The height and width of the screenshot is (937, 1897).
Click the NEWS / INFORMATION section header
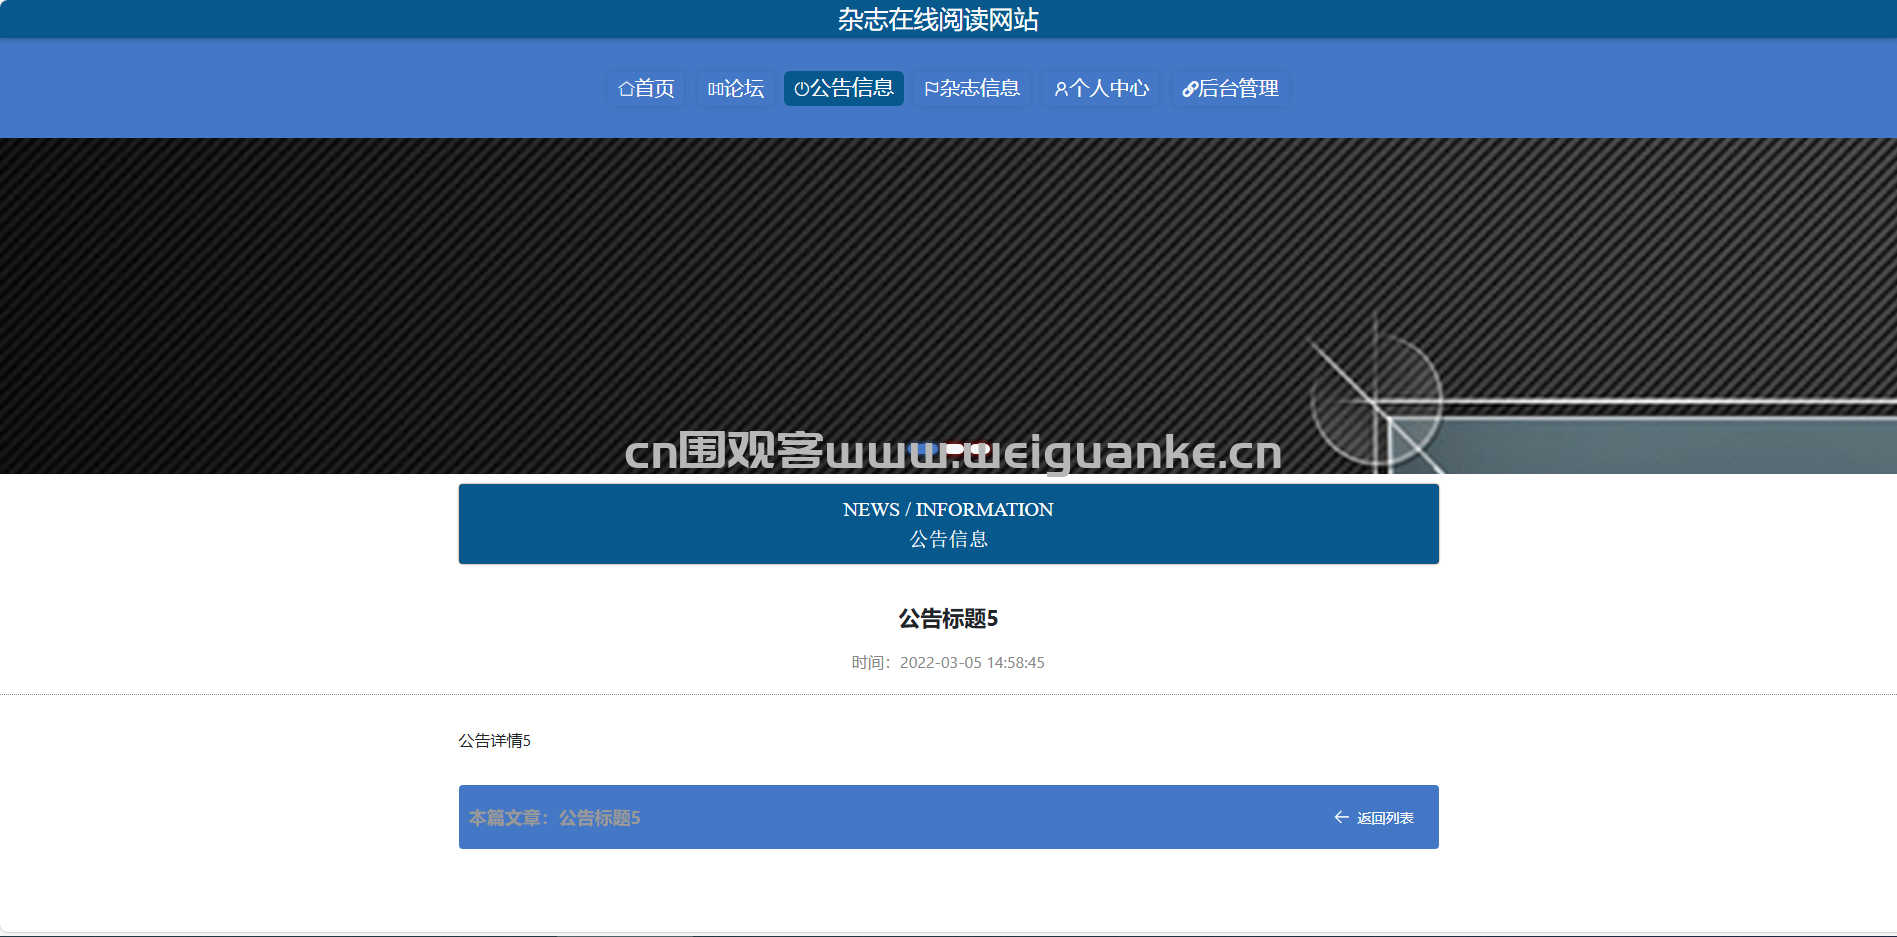pyautogui.click(x=948, y=524)
